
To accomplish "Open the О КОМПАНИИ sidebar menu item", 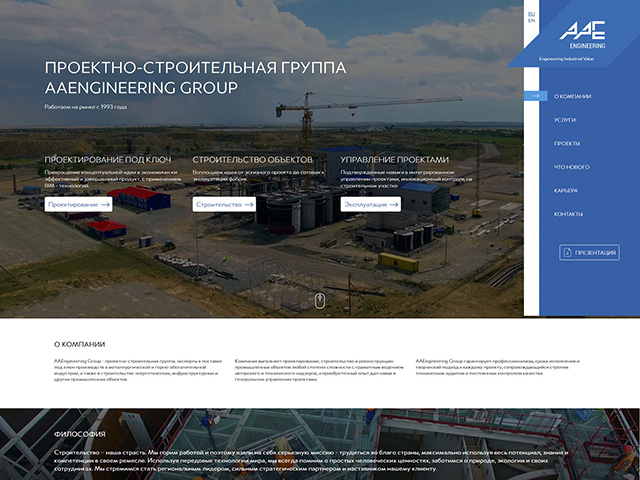I will 572,96.
